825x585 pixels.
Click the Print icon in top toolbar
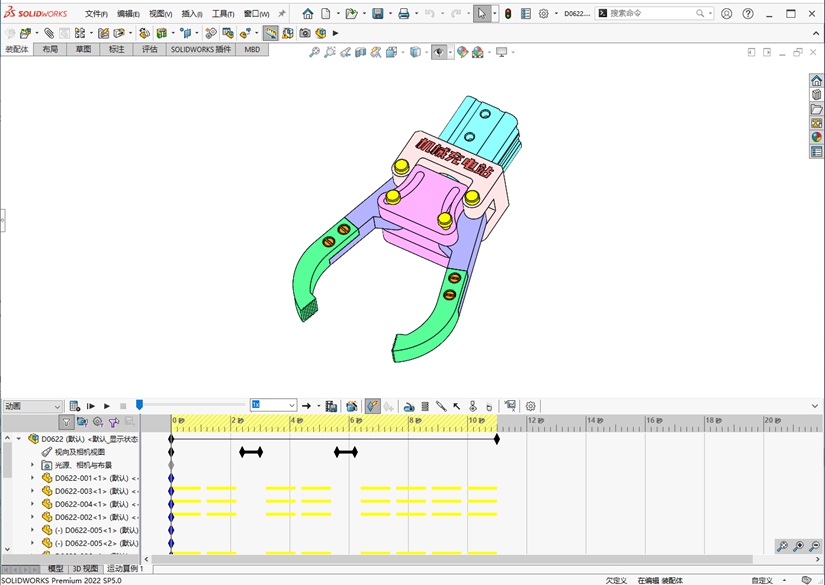pyautogui.click(x=403, y=14)
